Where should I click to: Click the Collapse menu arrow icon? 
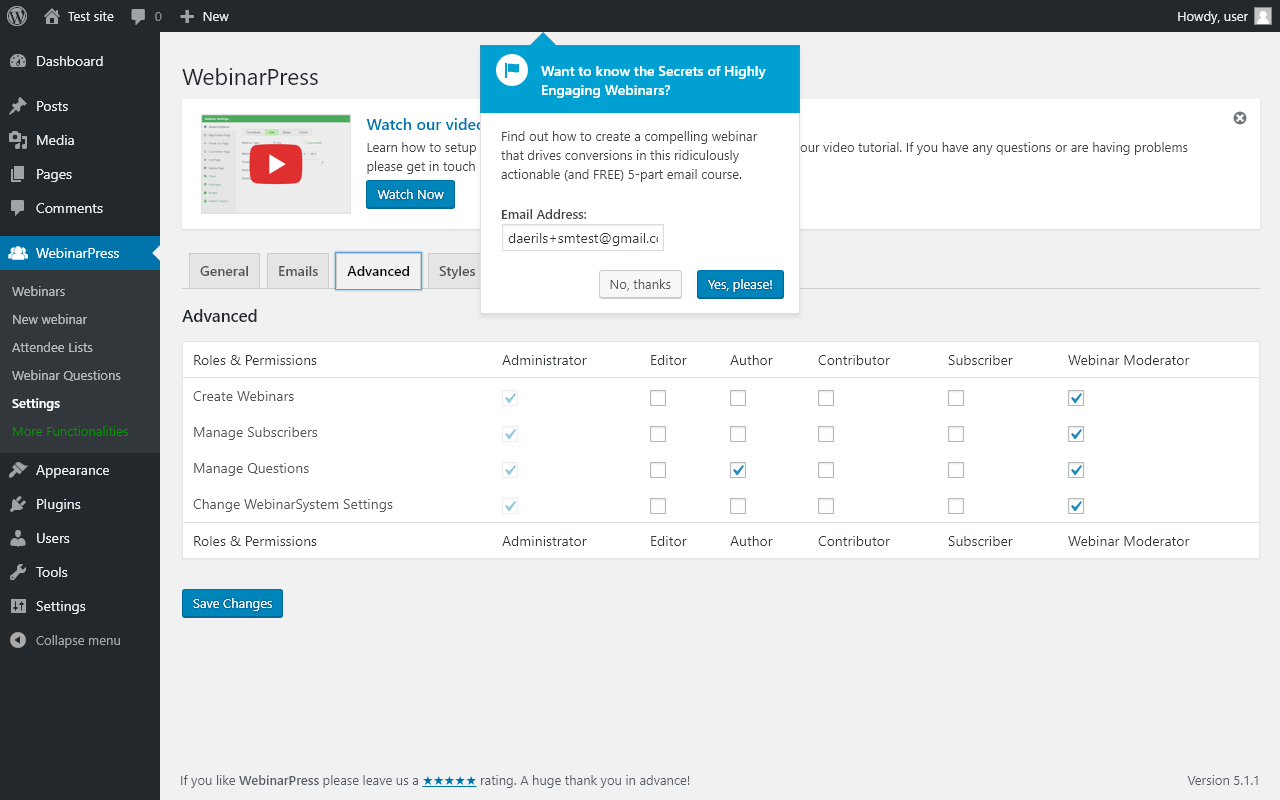[18, 640]
